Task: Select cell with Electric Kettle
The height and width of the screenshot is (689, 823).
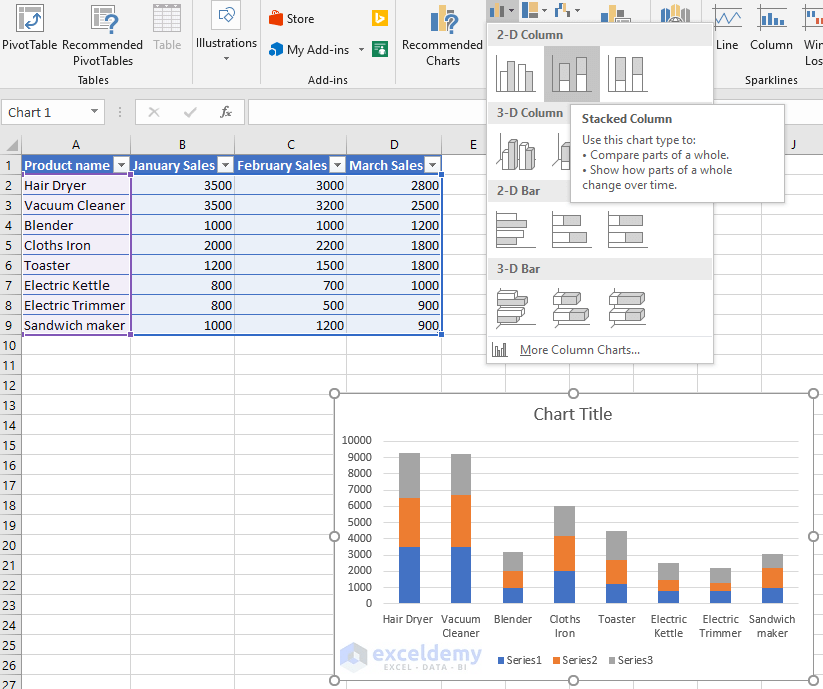Action: click(x=76, y=285)
